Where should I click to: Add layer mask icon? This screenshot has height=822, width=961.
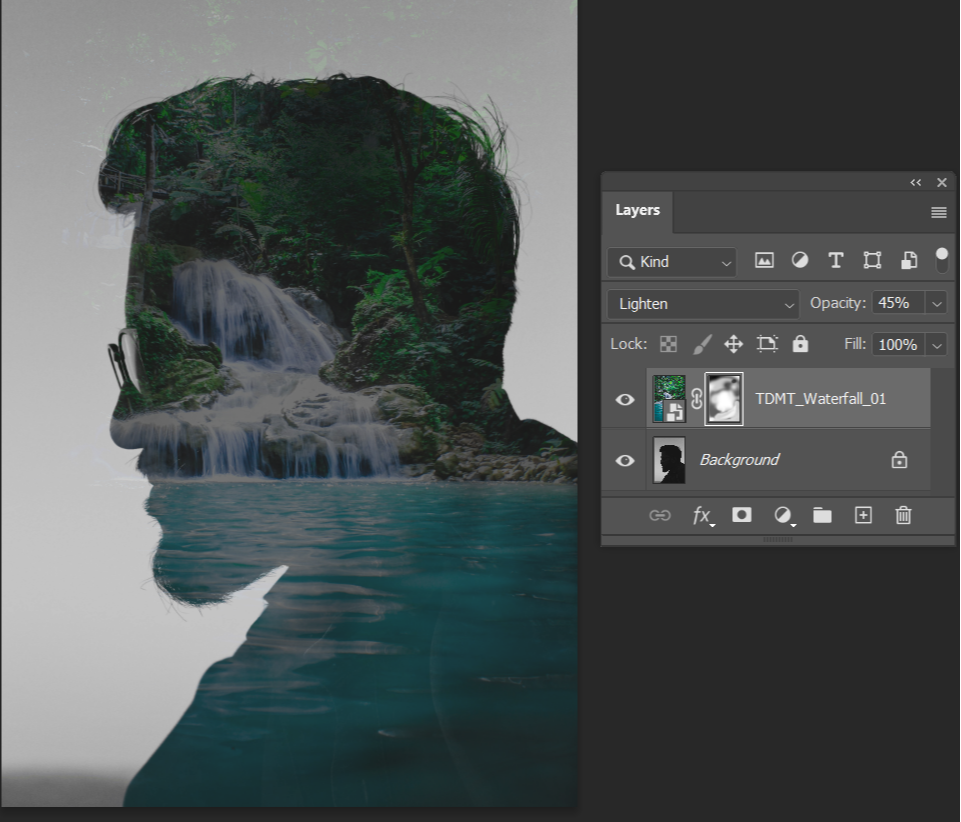point(742,515)
